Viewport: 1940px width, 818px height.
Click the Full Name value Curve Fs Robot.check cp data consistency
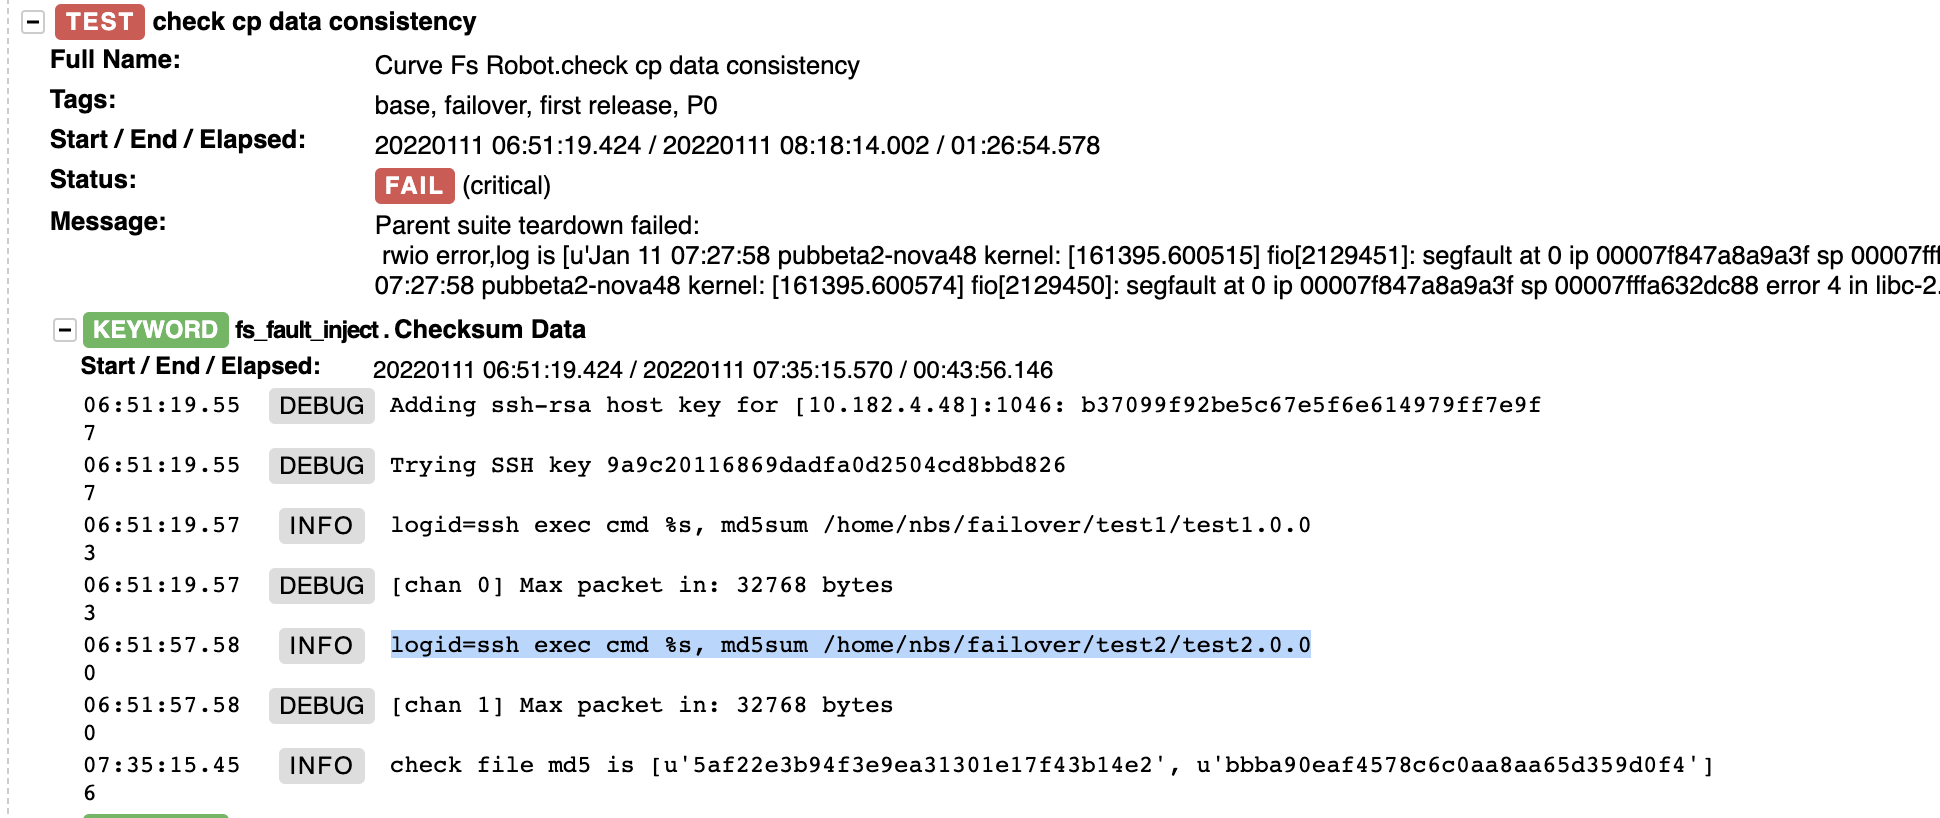(x=616, y=65)
